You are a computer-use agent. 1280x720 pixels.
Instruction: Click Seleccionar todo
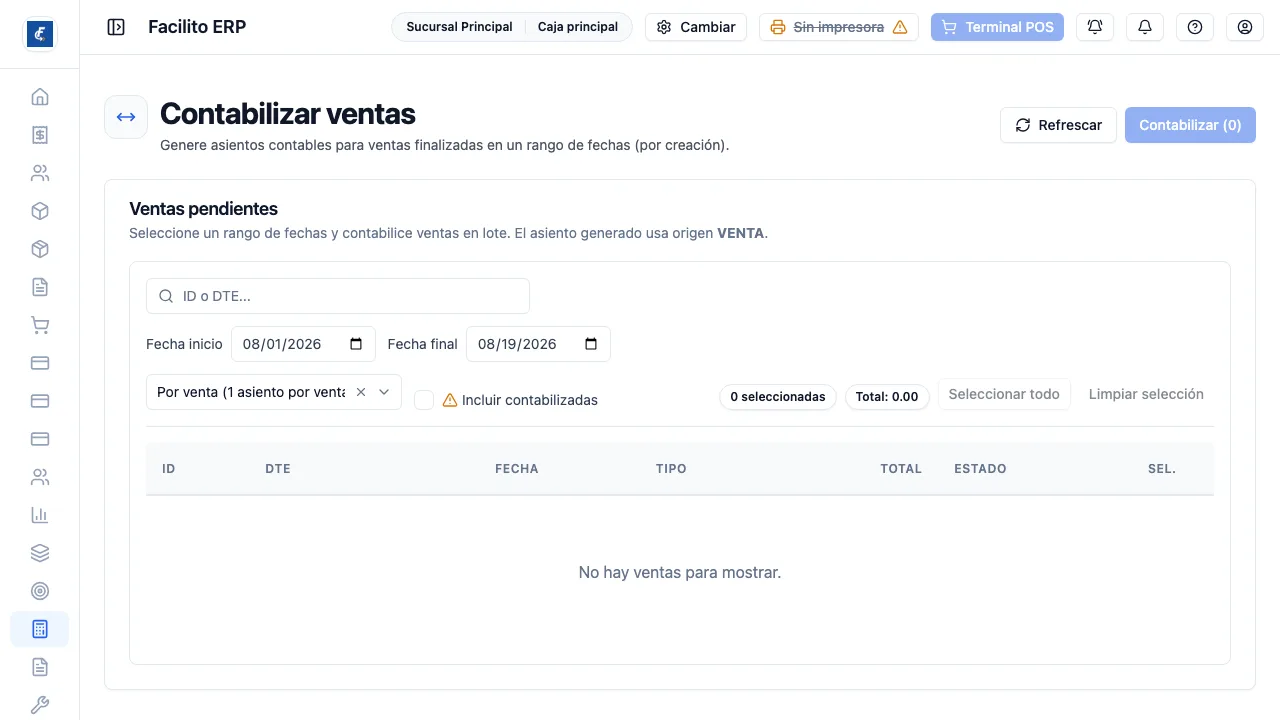click(1004, 394)
